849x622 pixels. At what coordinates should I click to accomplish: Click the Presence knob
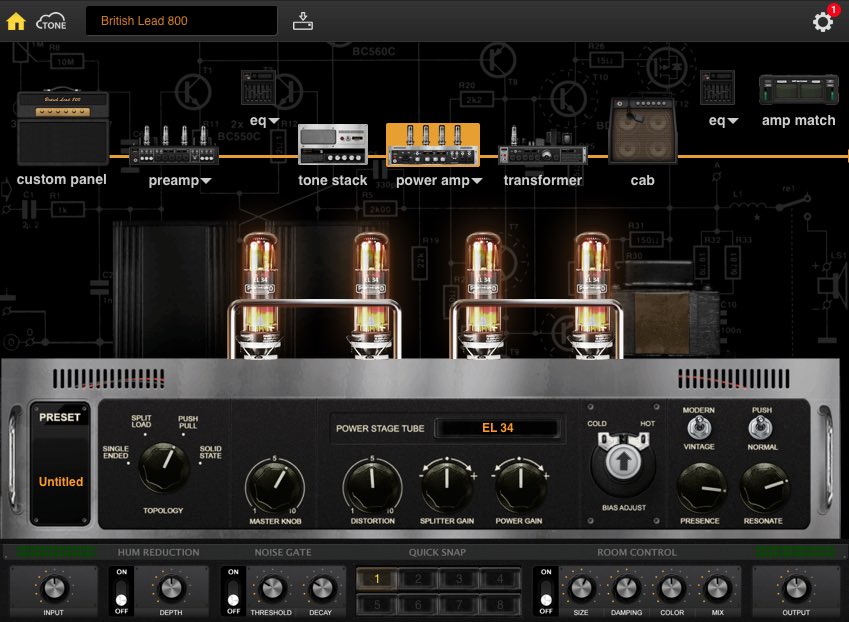(702, 488)
